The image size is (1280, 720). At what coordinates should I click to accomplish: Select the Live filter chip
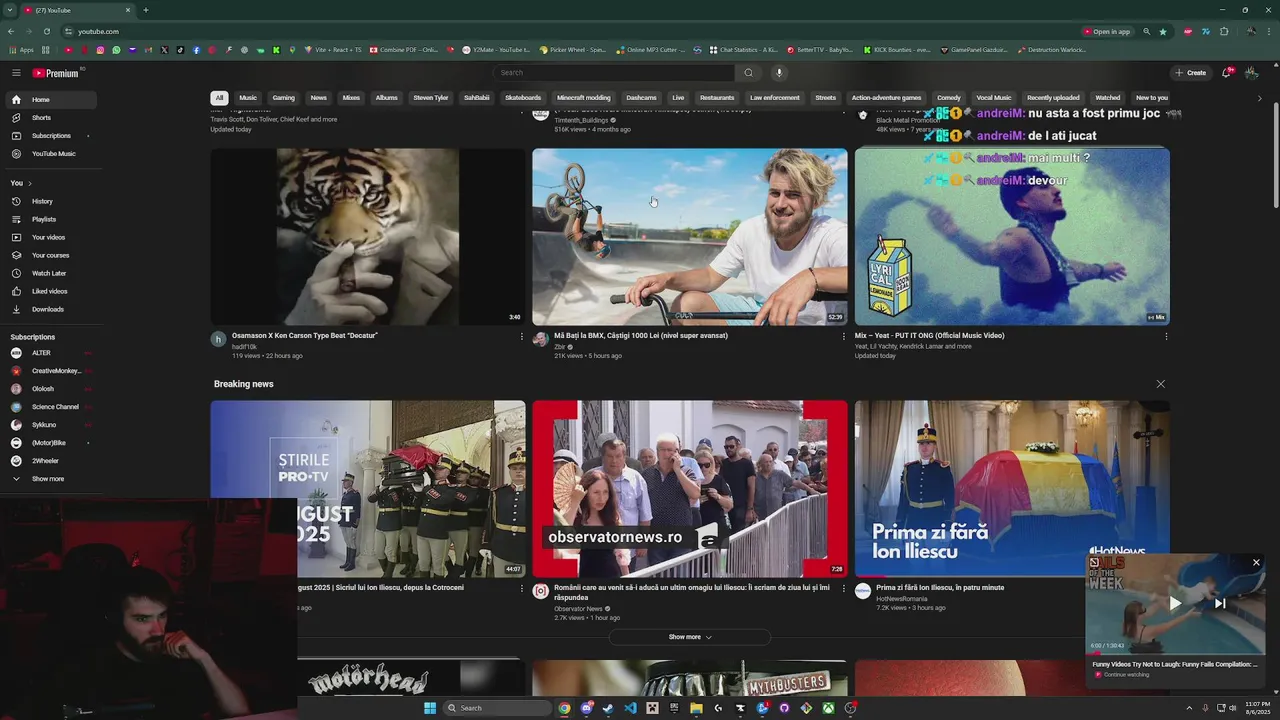tap(678, 98)
